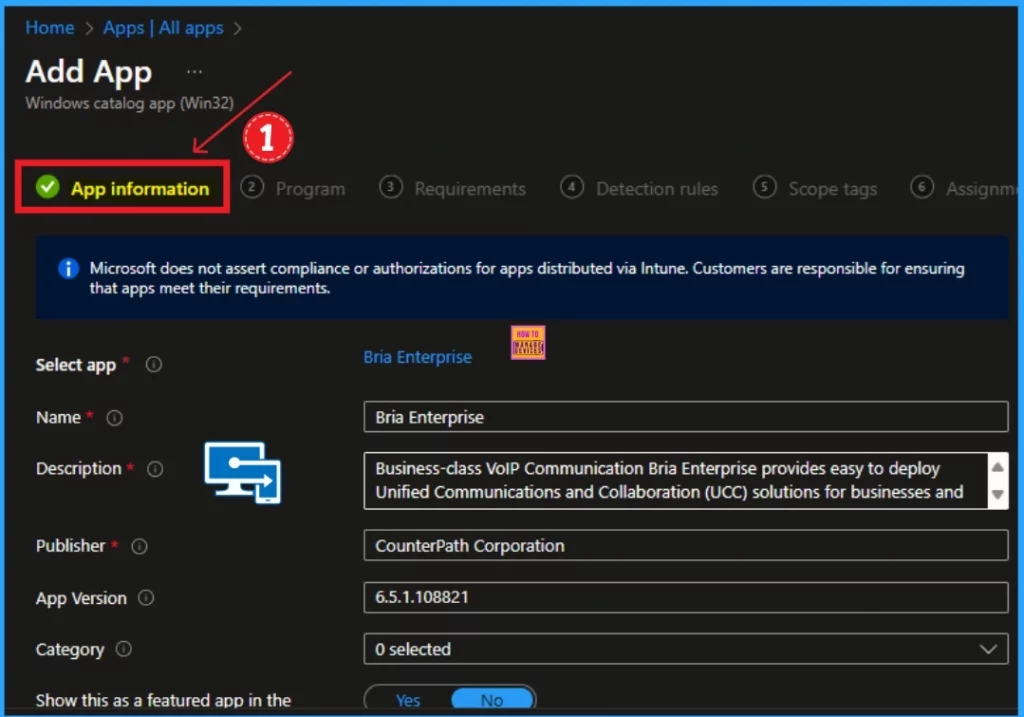1024x717 pixels.
Task: Show info tooltip for Select app
Action: pos(153,364)
